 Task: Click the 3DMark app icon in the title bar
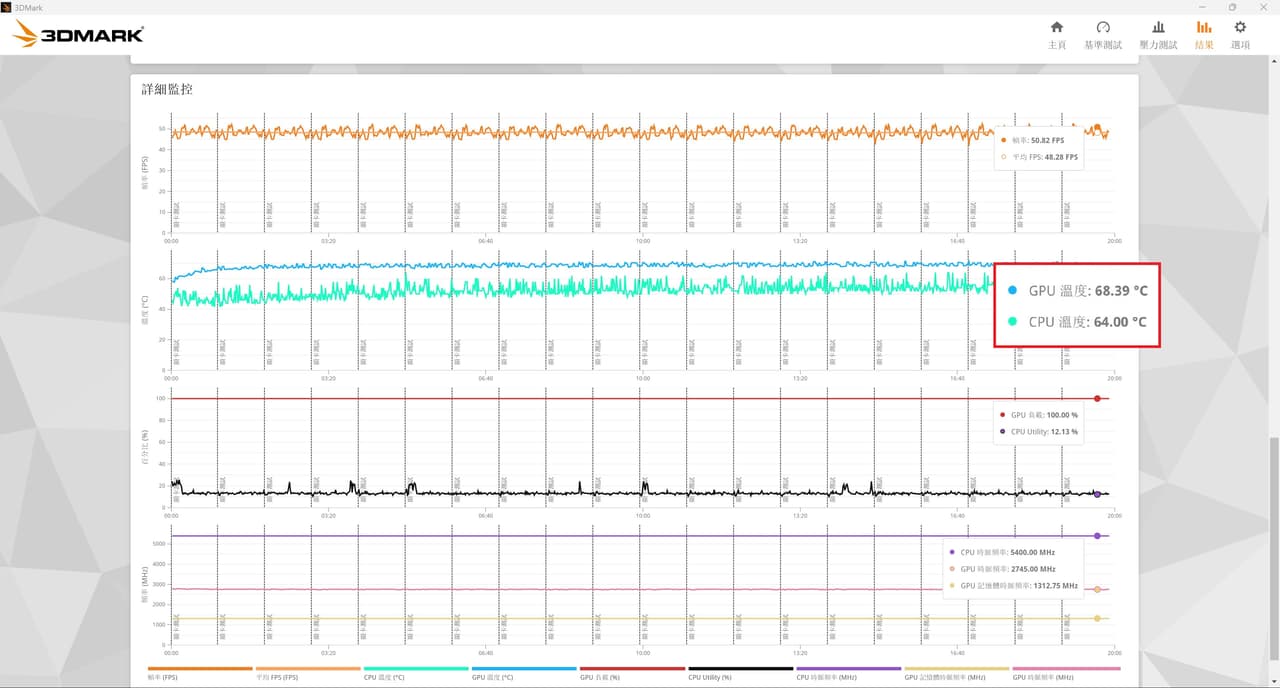7,7
